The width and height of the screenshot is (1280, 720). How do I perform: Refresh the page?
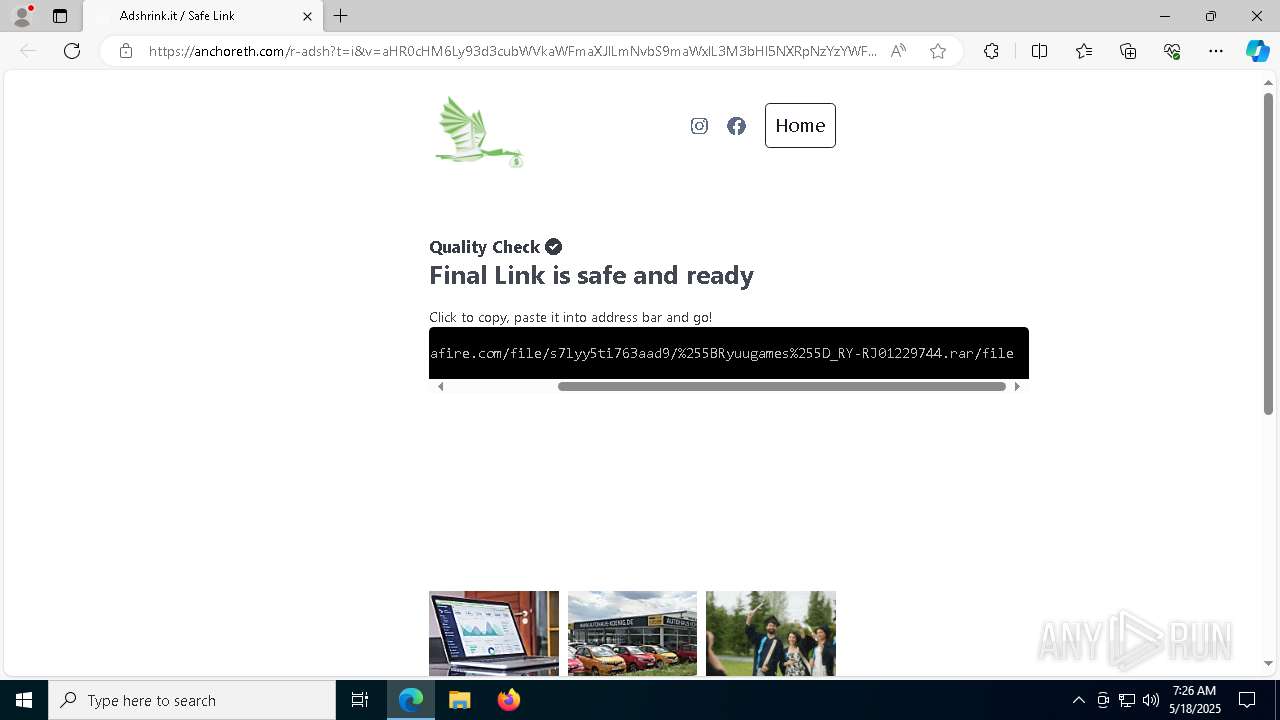point(72,51)
